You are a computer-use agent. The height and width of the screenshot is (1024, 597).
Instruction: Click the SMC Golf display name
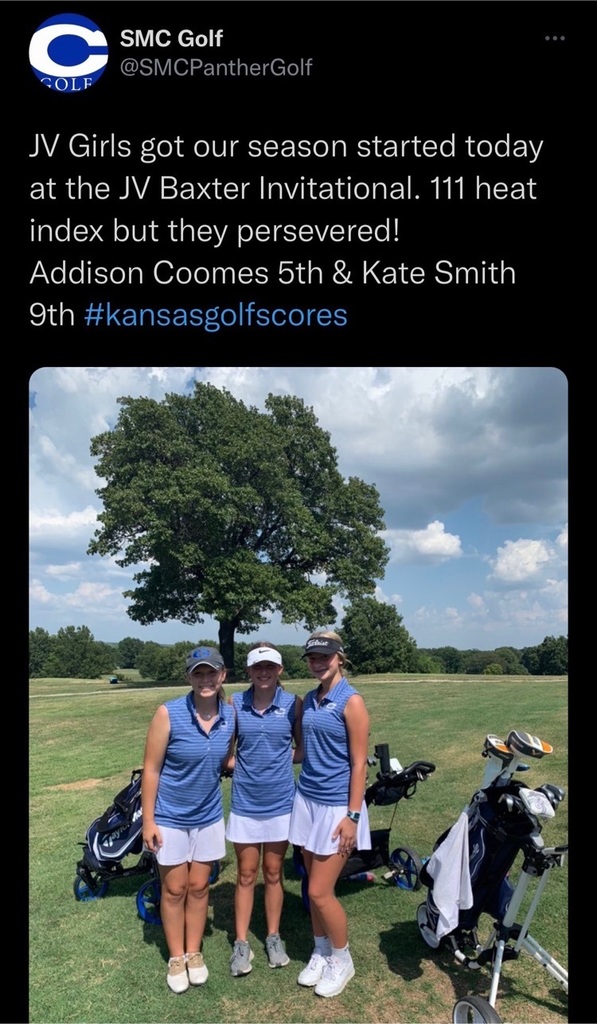(171, 39)
